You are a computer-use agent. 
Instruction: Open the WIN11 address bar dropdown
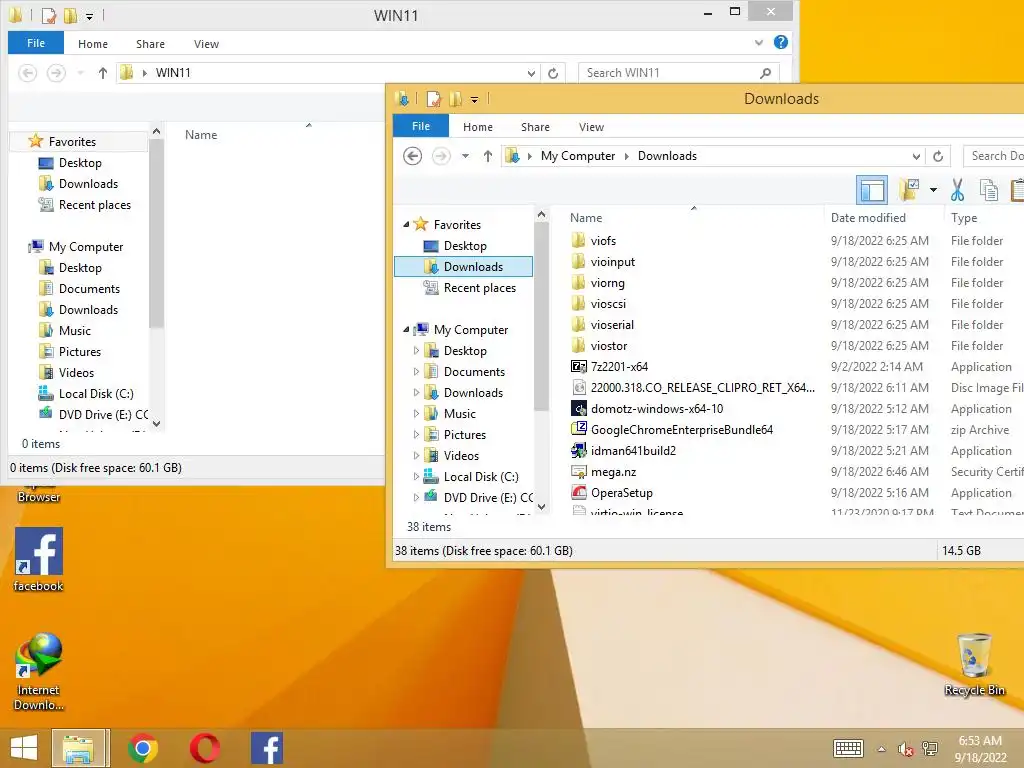[531, 73]
